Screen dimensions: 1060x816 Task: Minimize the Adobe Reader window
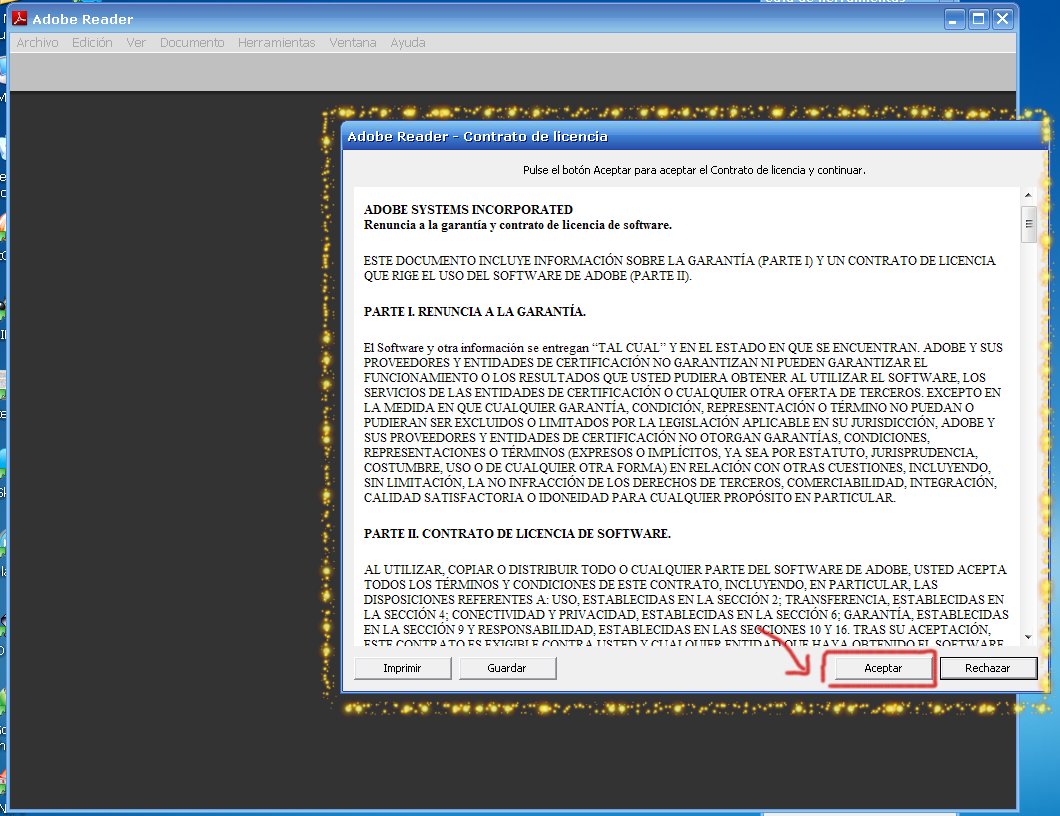coord(953,19)
